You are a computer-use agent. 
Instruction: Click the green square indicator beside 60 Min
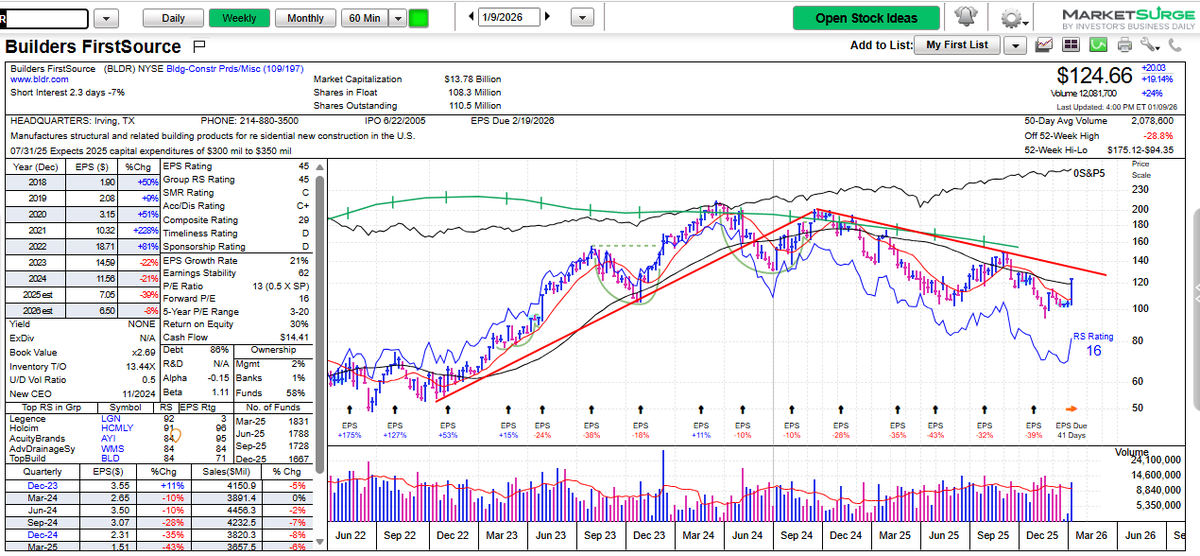click(x=419, y=18)
